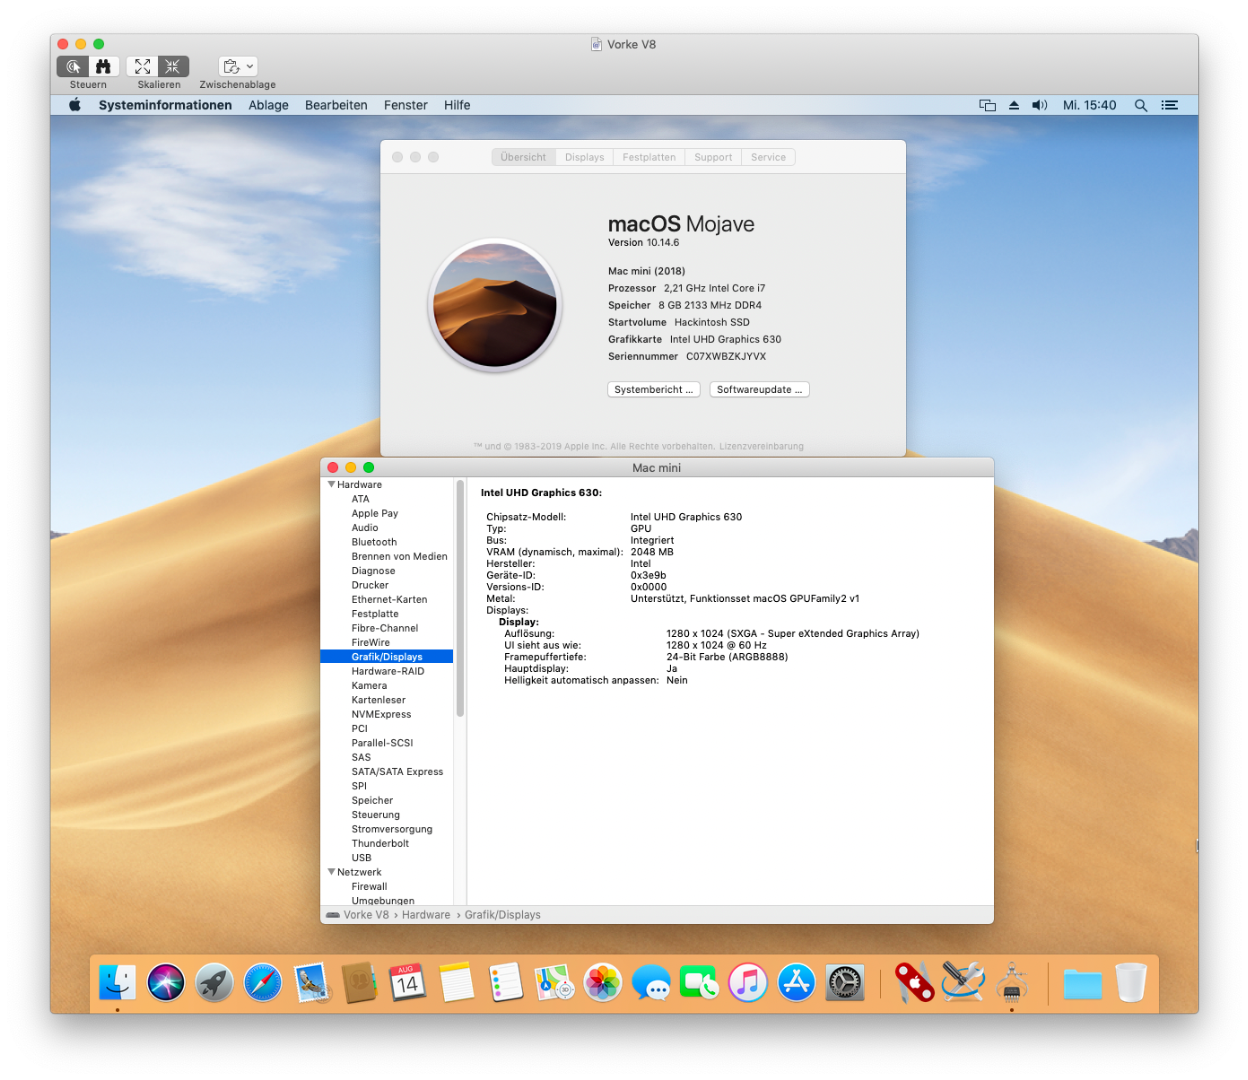Open Finder from the dock
The width and height of the screenshot is (1248, 1080).
(118, 983)
